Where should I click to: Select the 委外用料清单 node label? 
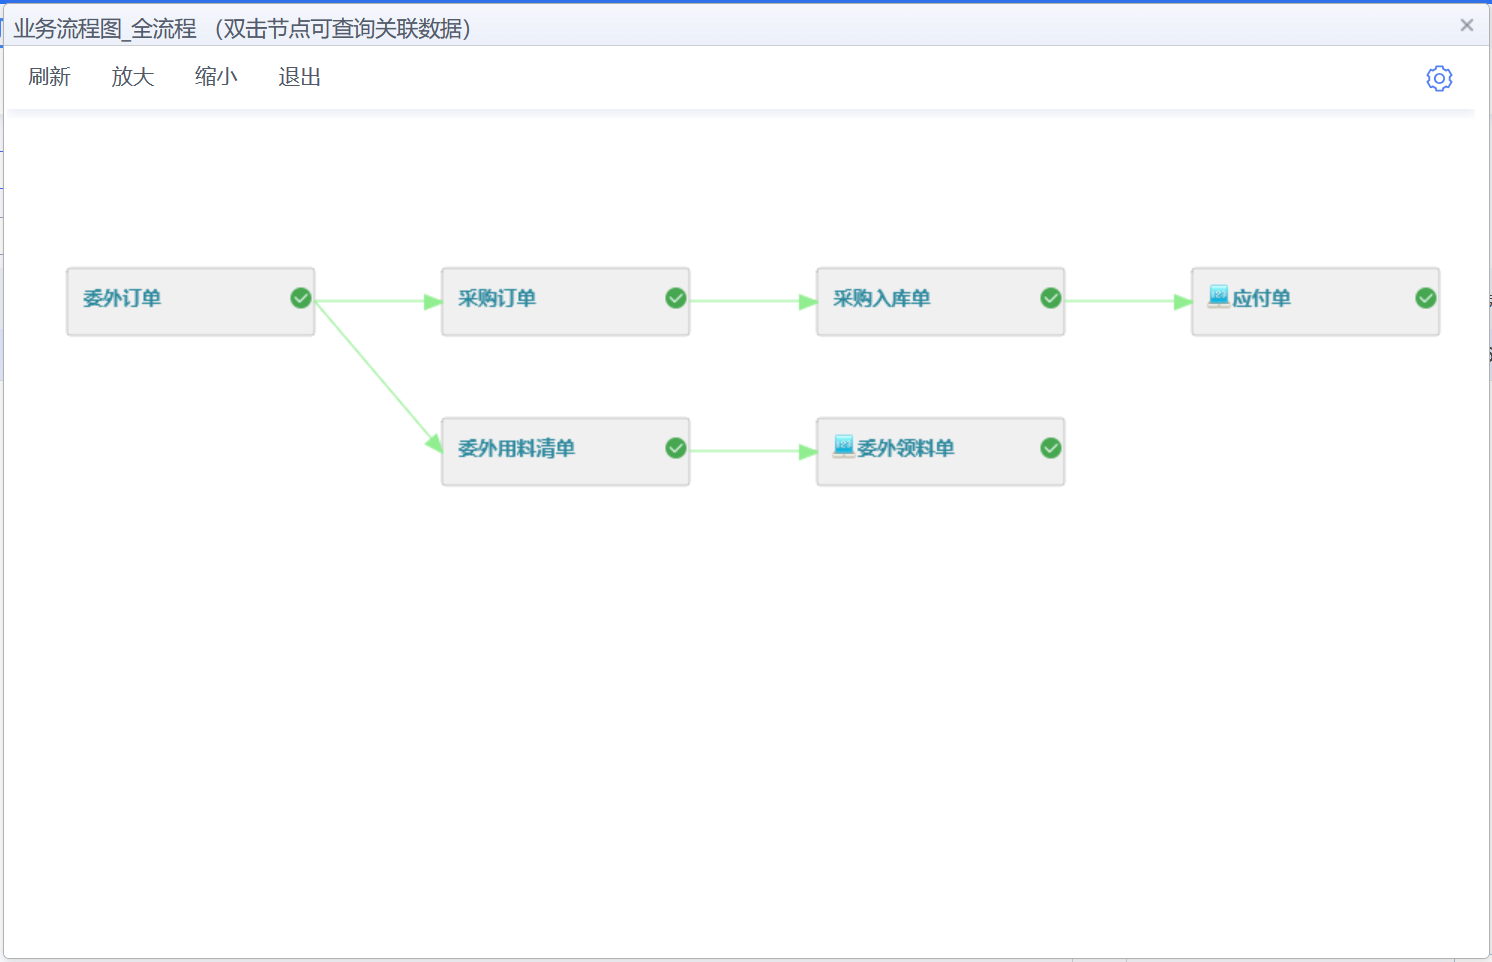pos(516,448)
